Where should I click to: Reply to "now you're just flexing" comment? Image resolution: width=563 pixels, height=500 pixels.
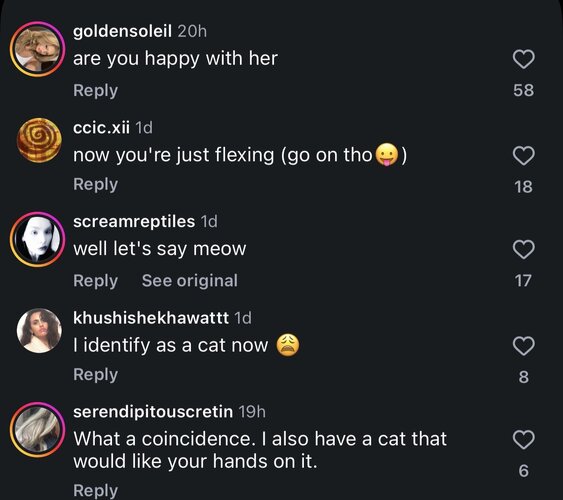[96, 184]
